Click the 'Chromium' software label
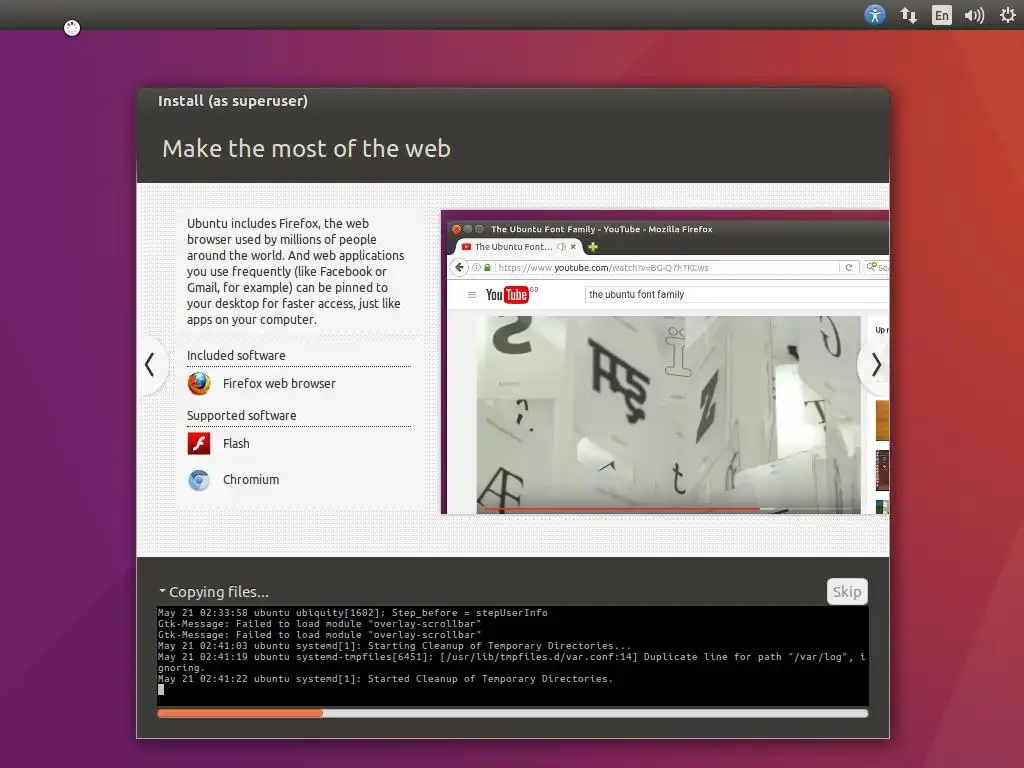 pyautogui.click(x=251, y=479)
